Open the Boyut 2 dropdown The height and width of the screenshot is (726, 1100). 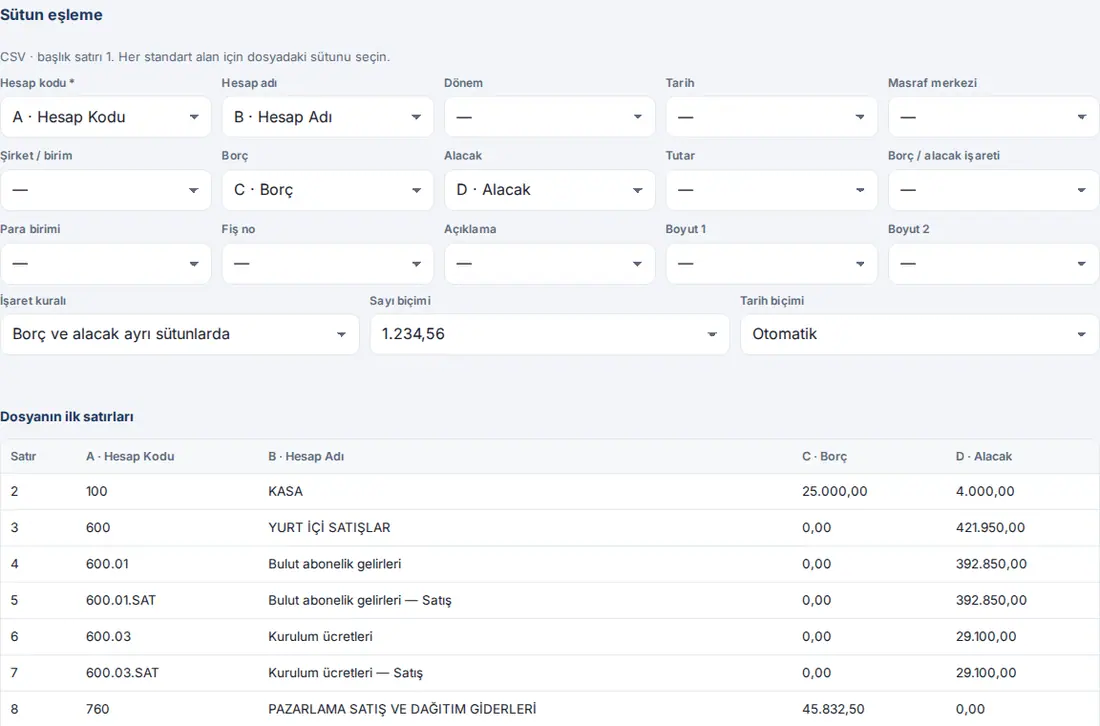993,264
